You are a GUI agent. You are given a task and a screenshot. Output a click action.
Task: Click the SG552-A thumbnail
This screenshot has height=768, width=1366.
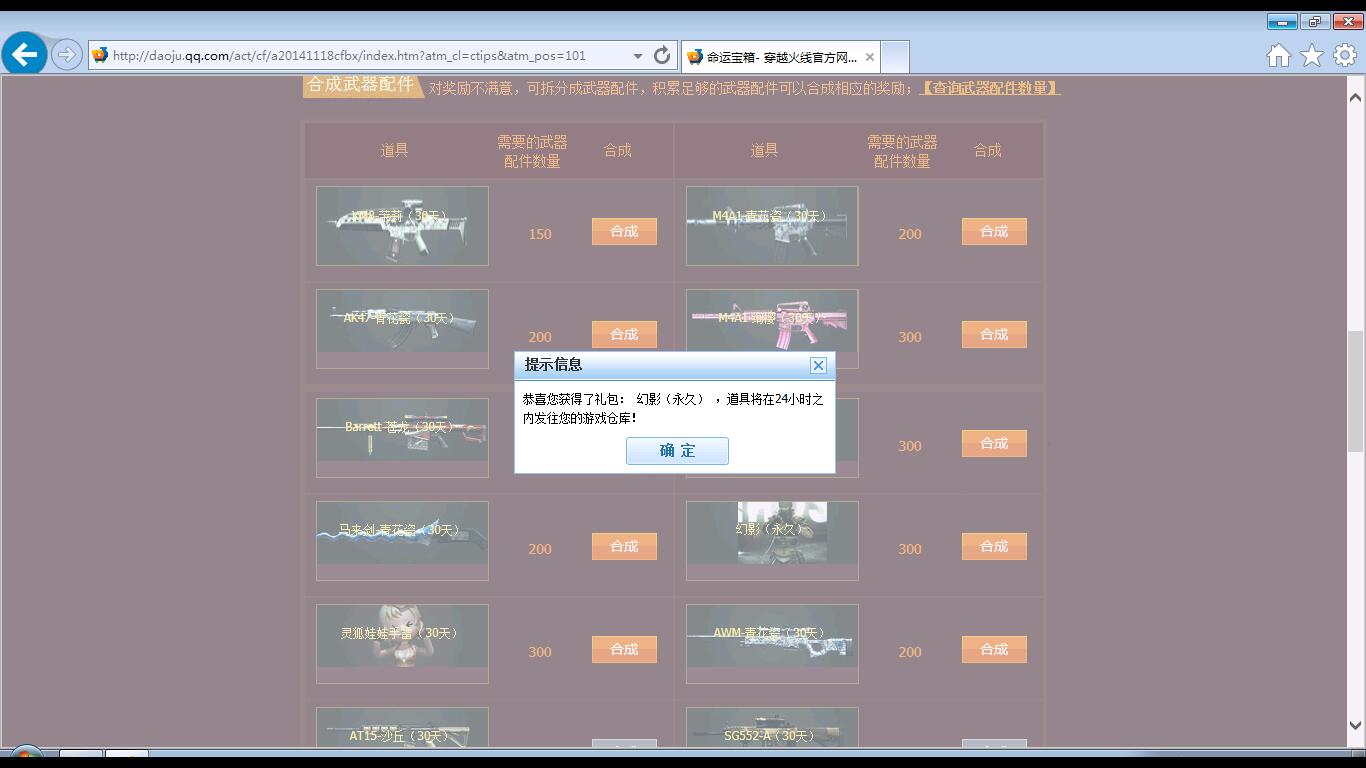(x=772, y=727)
